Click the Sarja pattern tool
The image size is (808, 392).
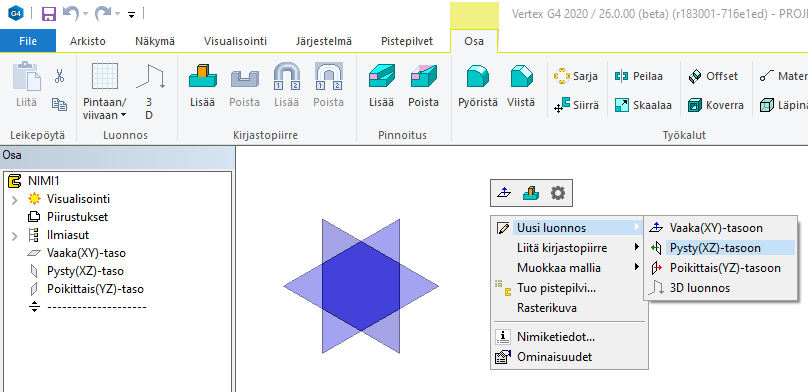(576, 76)
